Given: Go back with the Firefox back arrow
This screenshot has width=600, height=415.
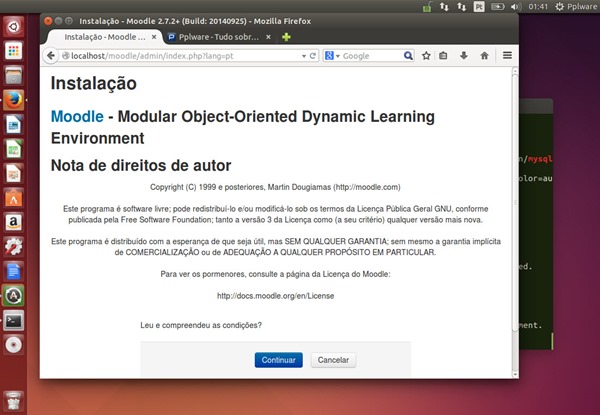Looking at the screenshot, I should click(x=51, y=56).
